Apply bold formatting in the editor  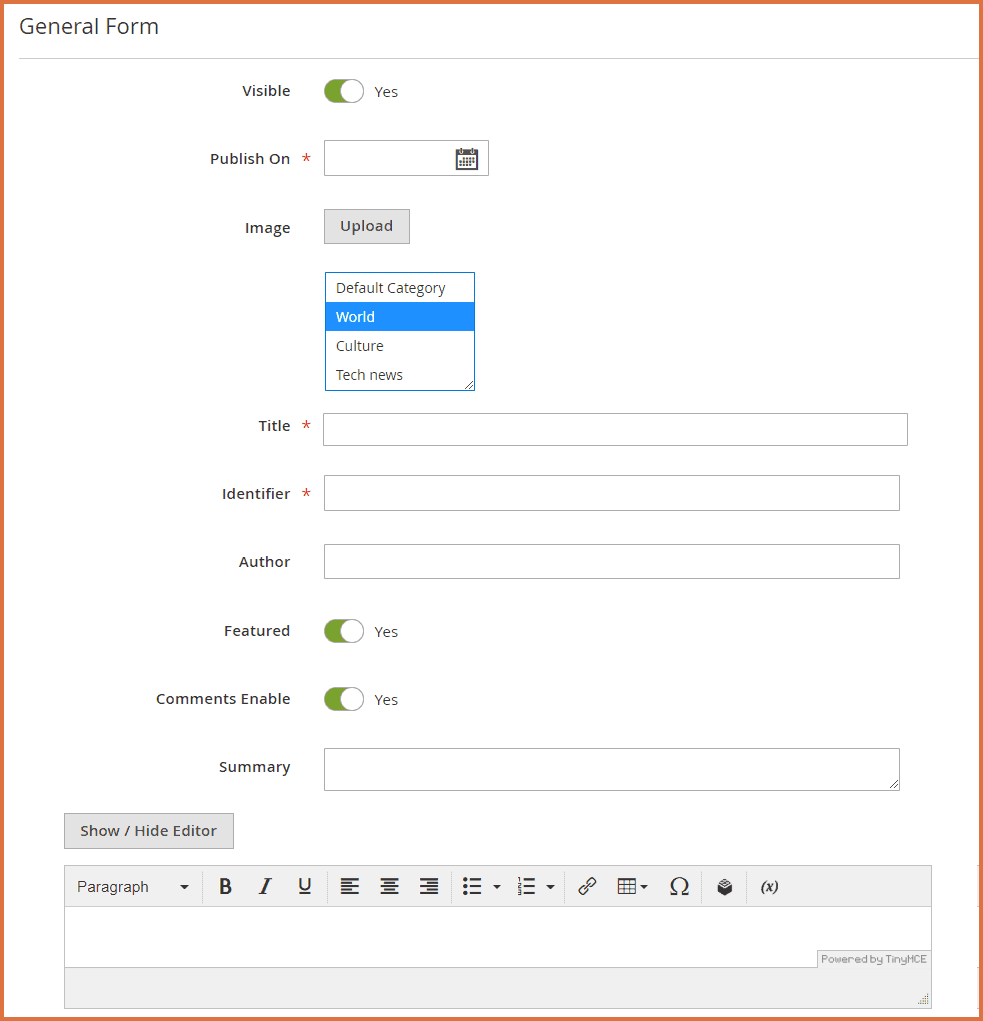225,887
